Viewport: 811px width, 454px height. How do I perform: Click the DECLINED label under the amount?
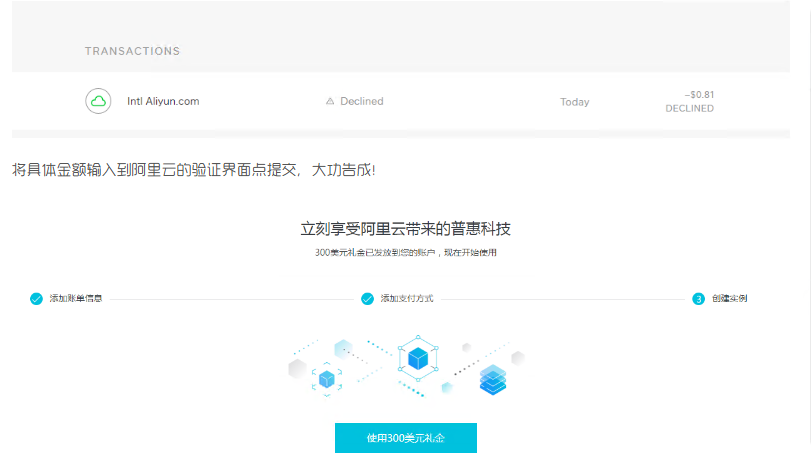pyautogui.click(x=689, y=109)
